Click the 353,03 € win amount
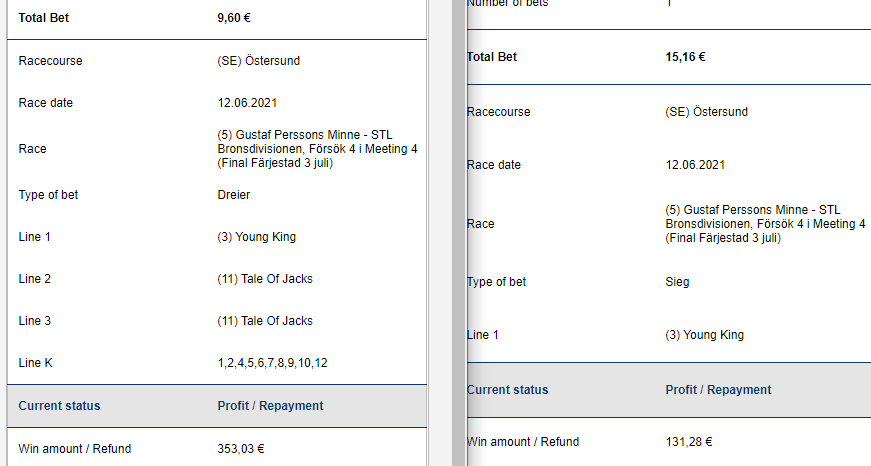871x466 pixels. (x=241, y=449)
